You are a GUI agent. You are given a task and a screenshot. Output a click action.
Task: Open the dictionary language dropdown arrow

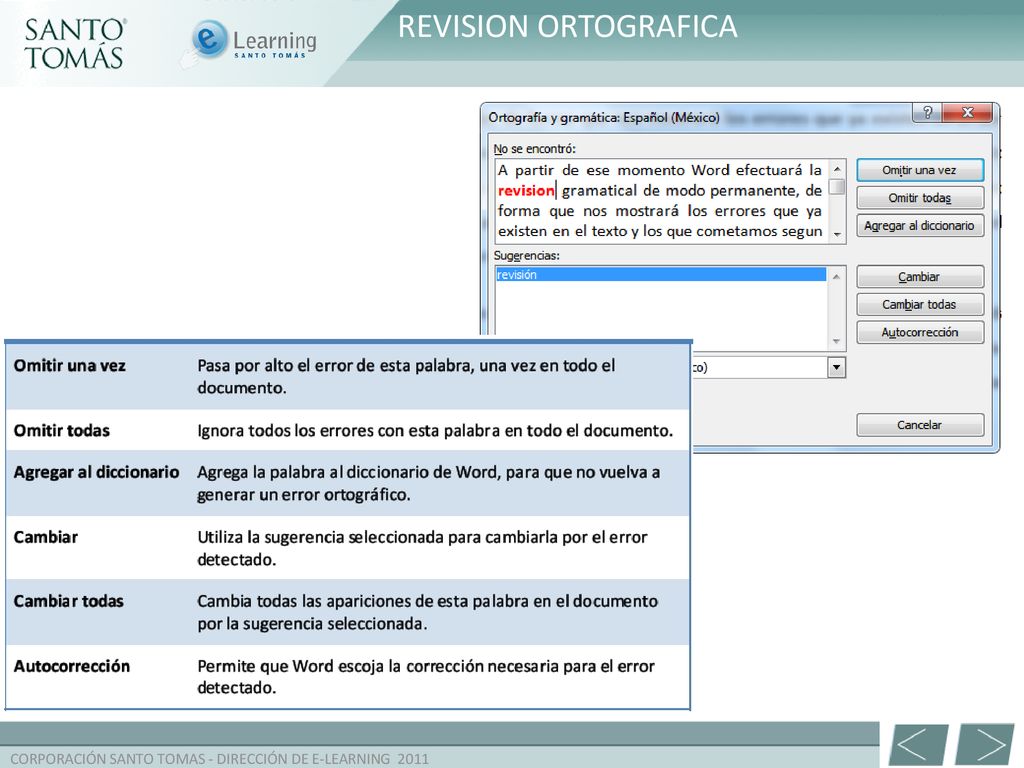click(x=837, y=368)
